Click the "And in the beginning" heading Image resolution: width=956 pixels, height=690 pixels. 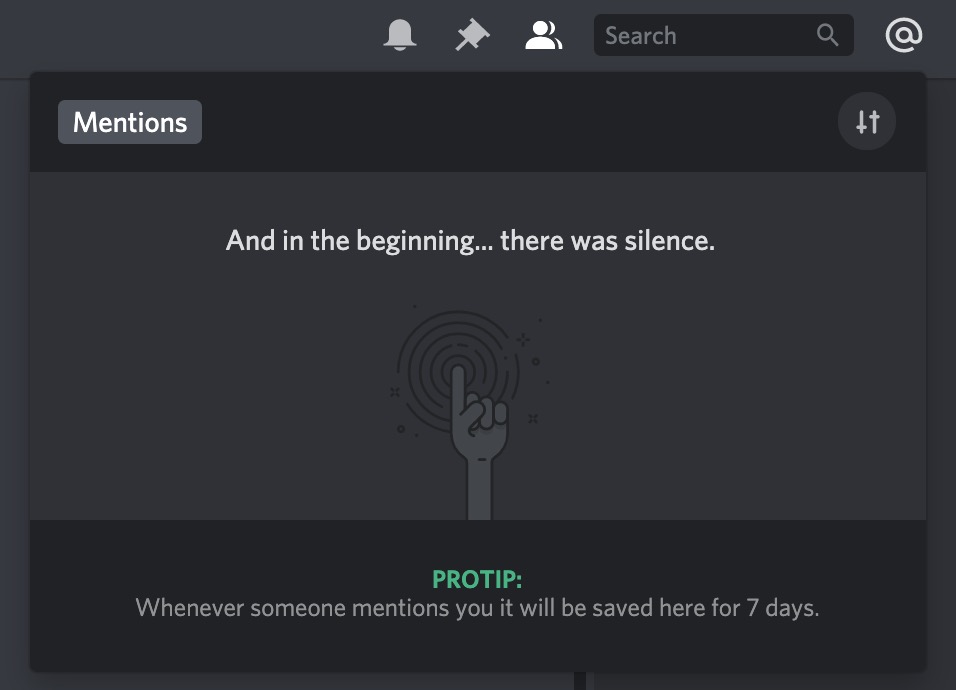point(470,241)
